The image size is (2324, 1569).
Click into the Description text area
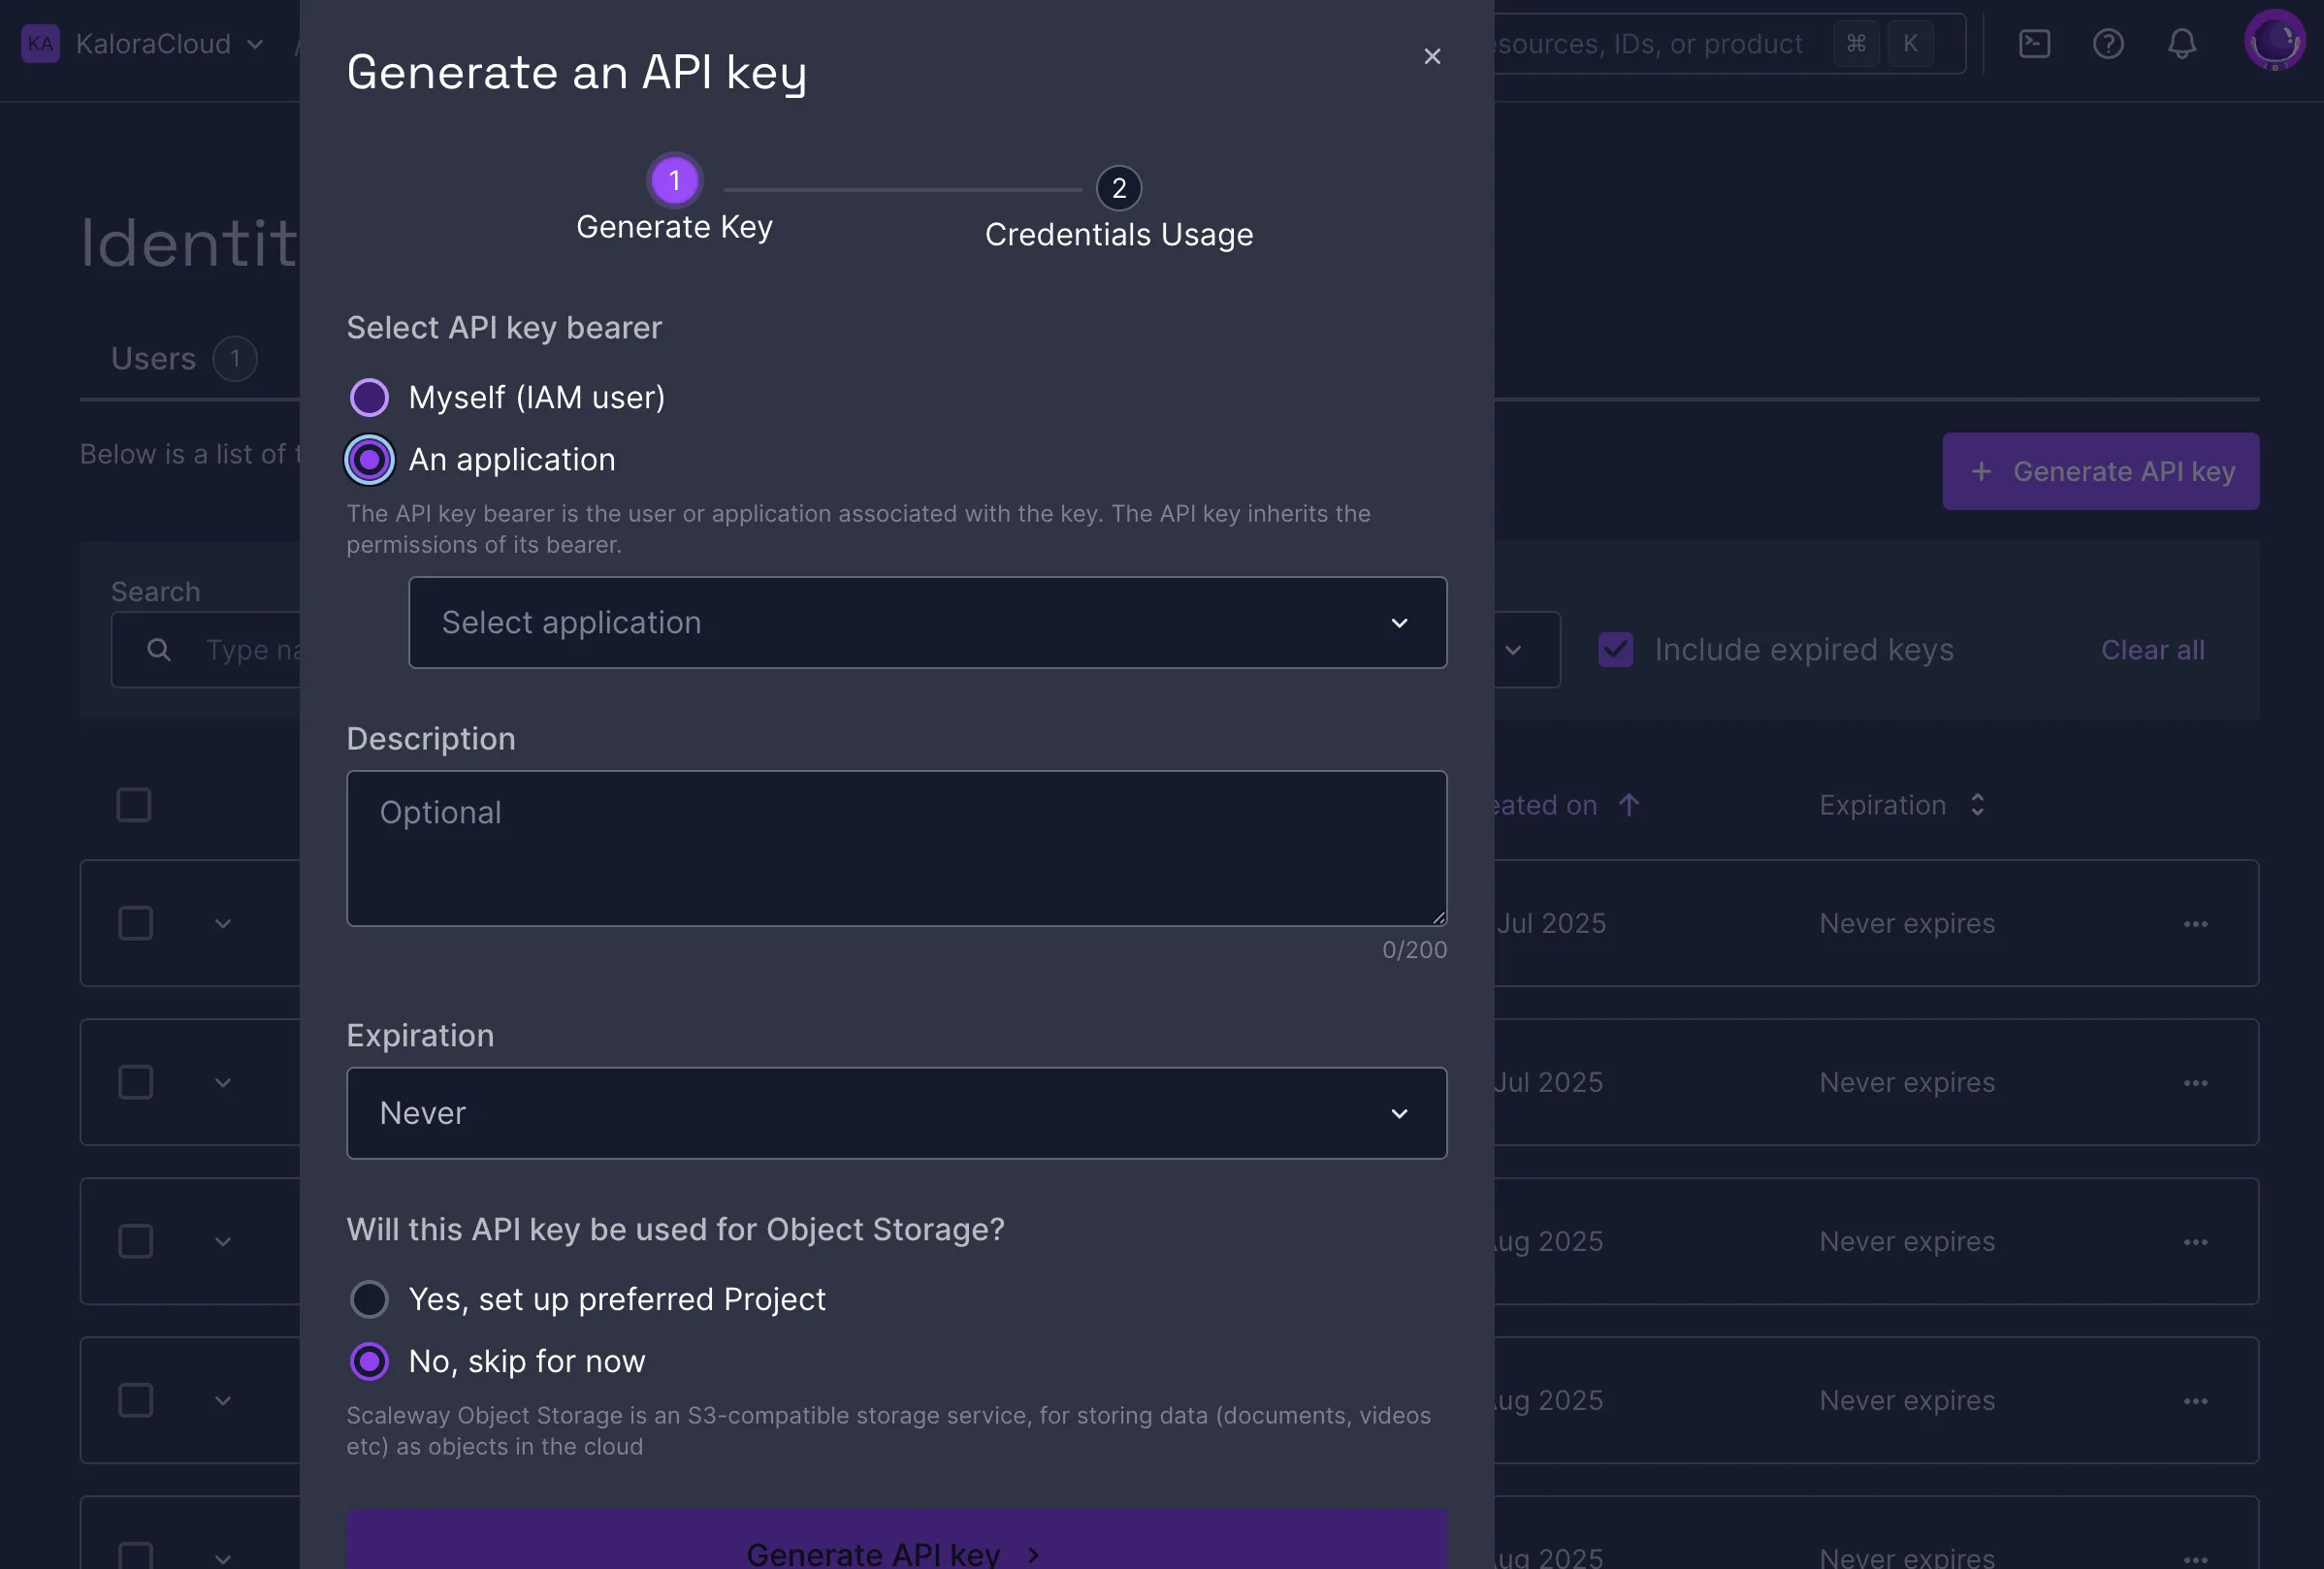(896, 848)
